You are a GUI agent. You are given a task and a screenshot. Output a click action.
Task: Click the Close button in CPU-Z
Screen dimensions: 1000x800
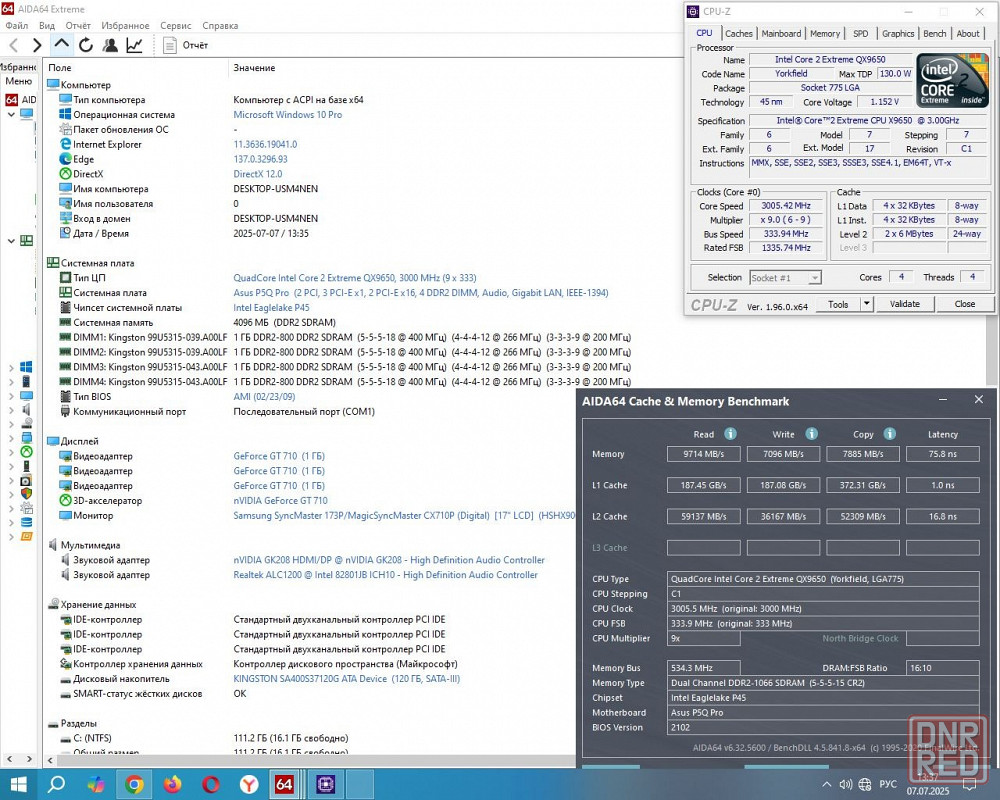964,304
